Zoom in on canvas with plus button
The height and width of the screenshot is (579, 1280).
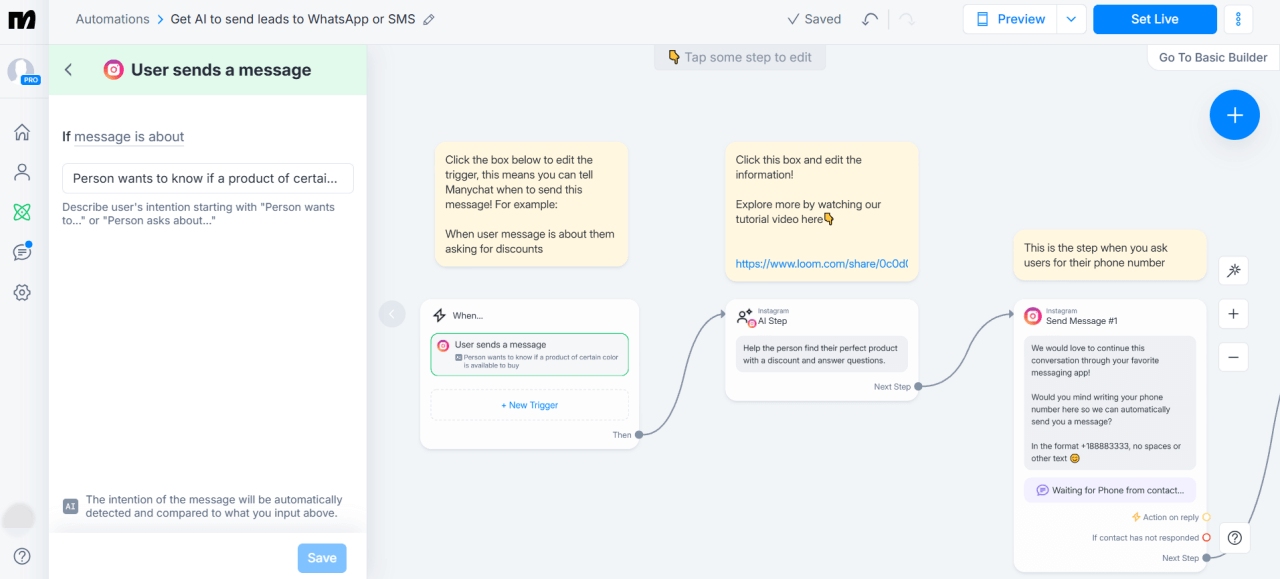(1233, 314)
